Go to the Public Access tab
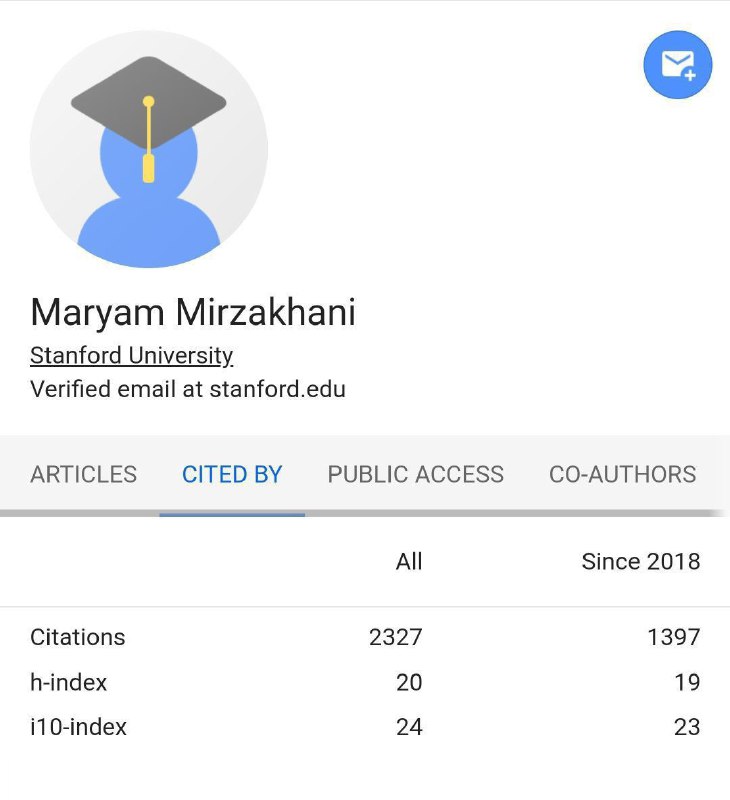This screenshot has height=800, width=730. tap(416, 474)
